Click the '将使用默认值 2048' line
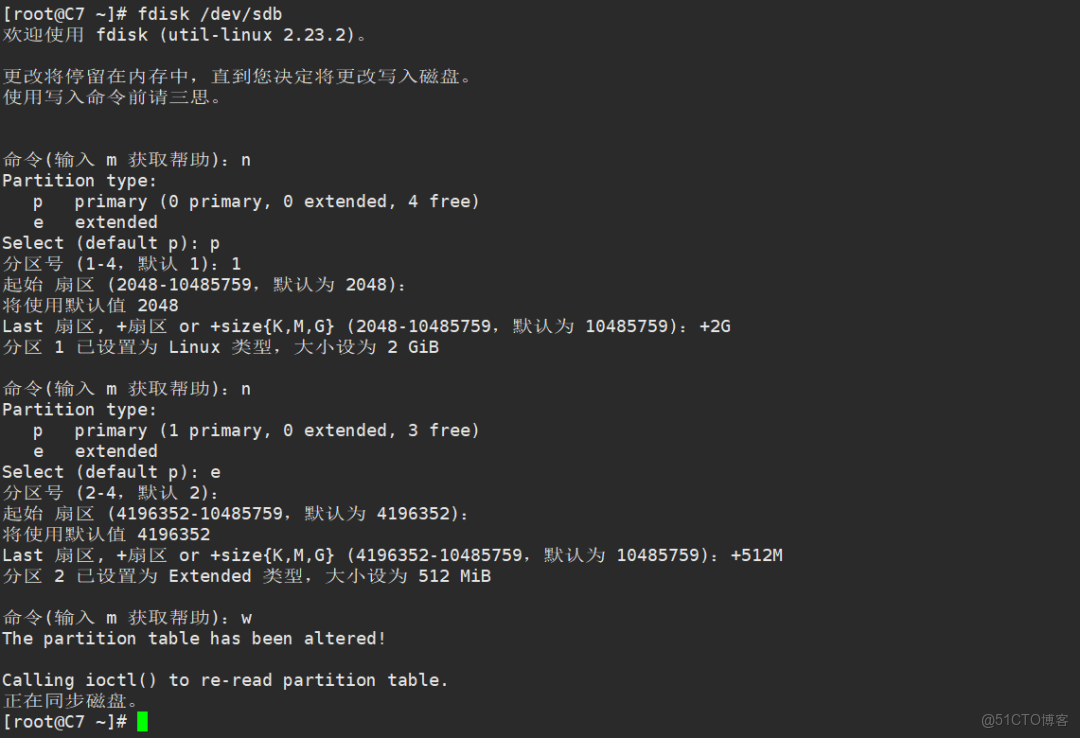 (x=90, y=305)
